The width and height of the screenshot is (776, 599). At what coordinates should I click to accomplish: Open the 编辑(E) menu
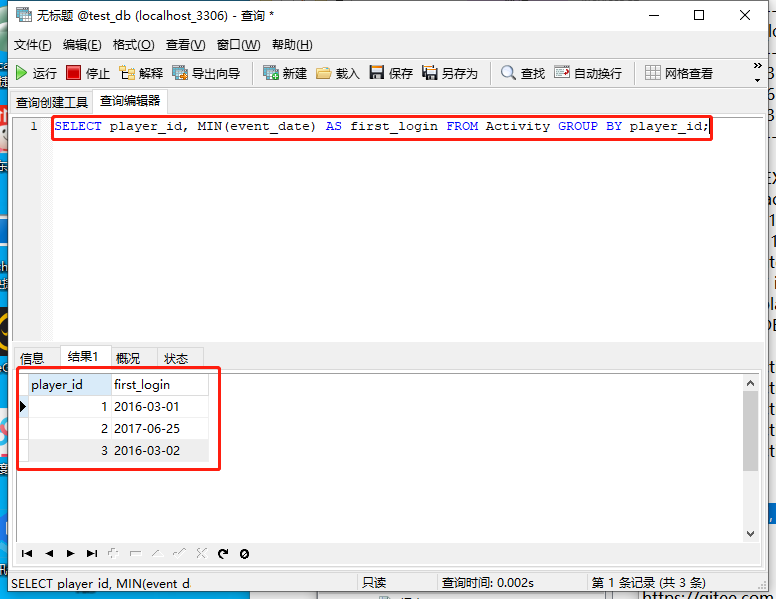click(82, 45)
